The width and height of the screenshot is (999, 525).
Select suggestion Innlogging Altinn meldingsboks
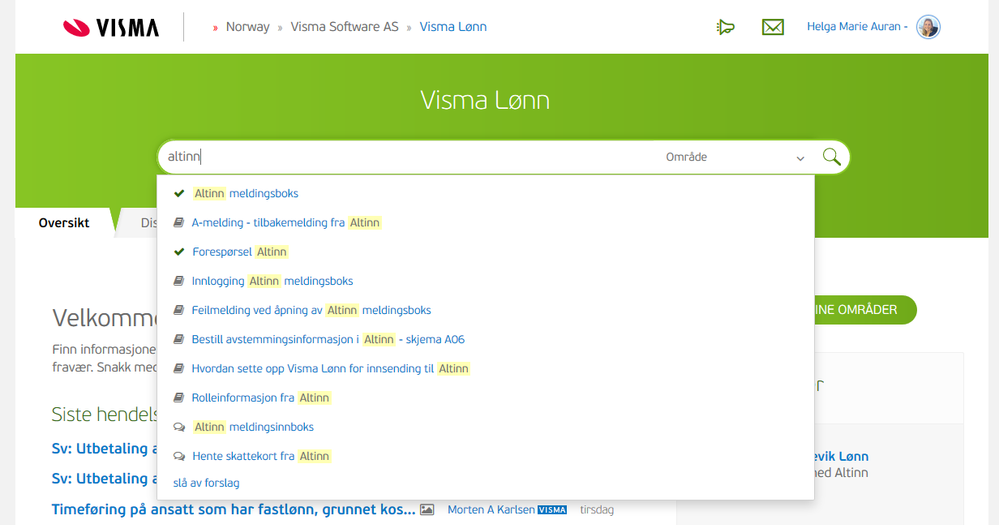(x=272, y=282)
